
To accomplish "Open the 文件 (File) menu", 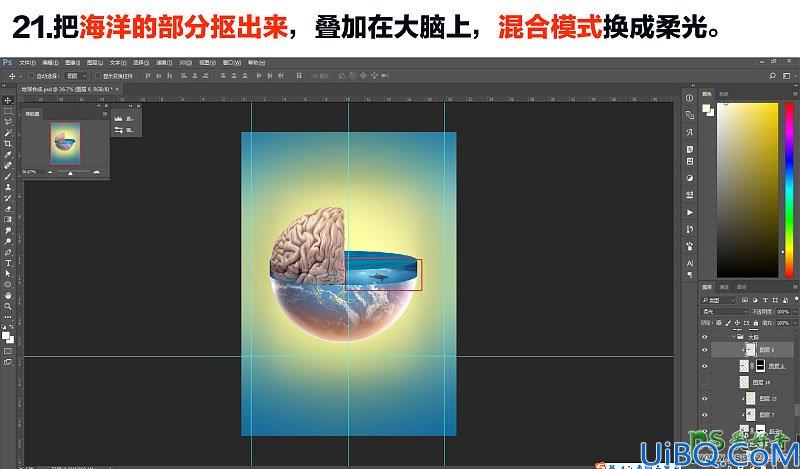I will [x=27, y=63].
